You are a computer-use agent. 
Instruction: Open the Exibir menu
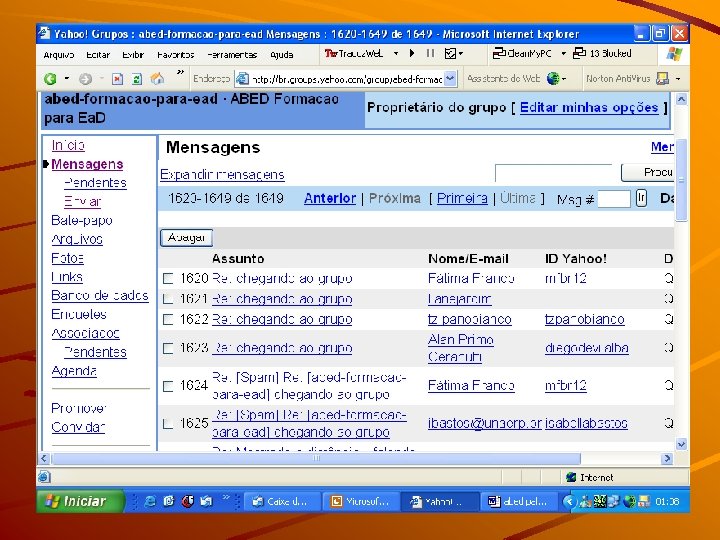point(133,55)
